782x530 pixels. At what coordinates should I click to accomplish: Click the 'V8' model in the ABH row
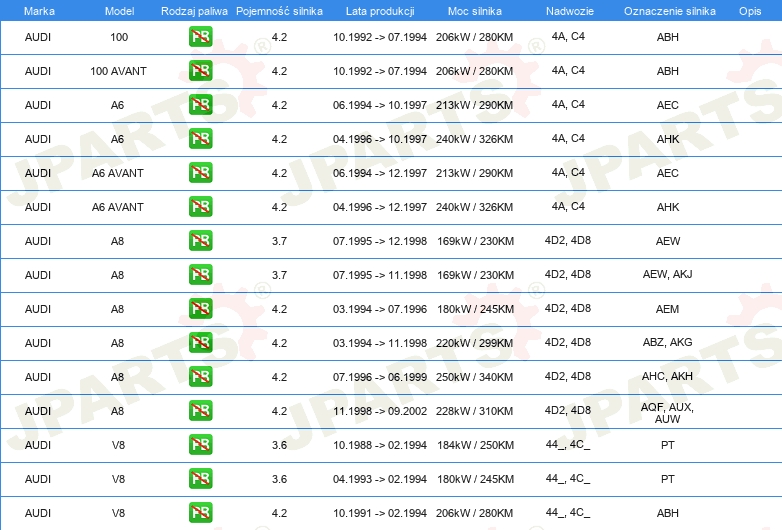pyautogui.click(x=118, y=513)
